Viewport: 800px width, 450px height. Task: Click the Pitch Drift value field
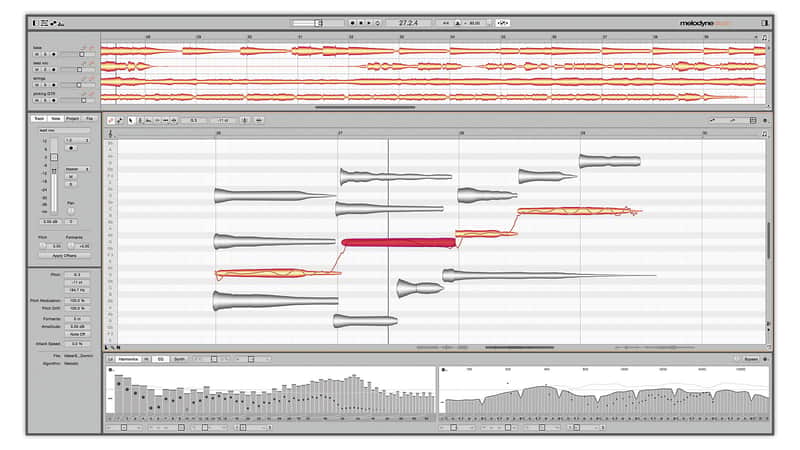point(77,308)
